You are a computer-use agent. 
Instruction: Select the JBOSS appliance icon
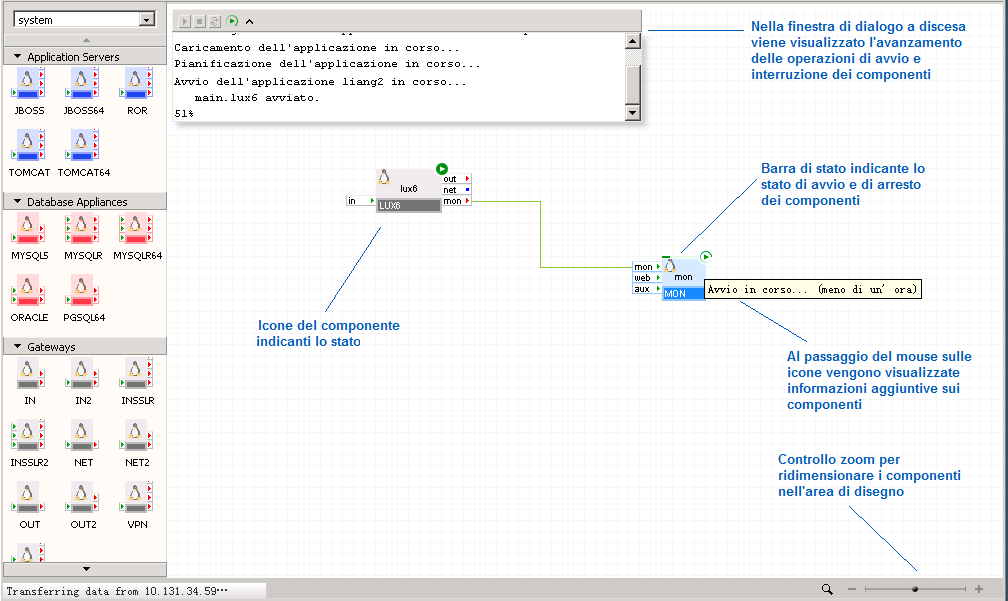point(29,84)
